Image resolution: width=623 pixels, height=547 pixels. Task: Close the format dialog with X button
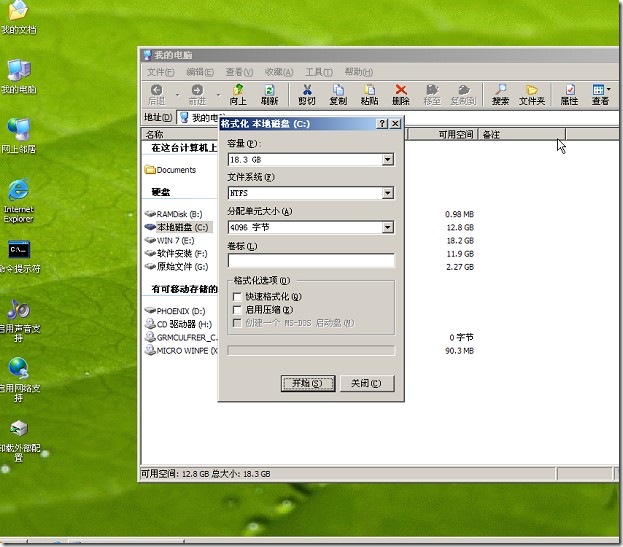point(395,124)
